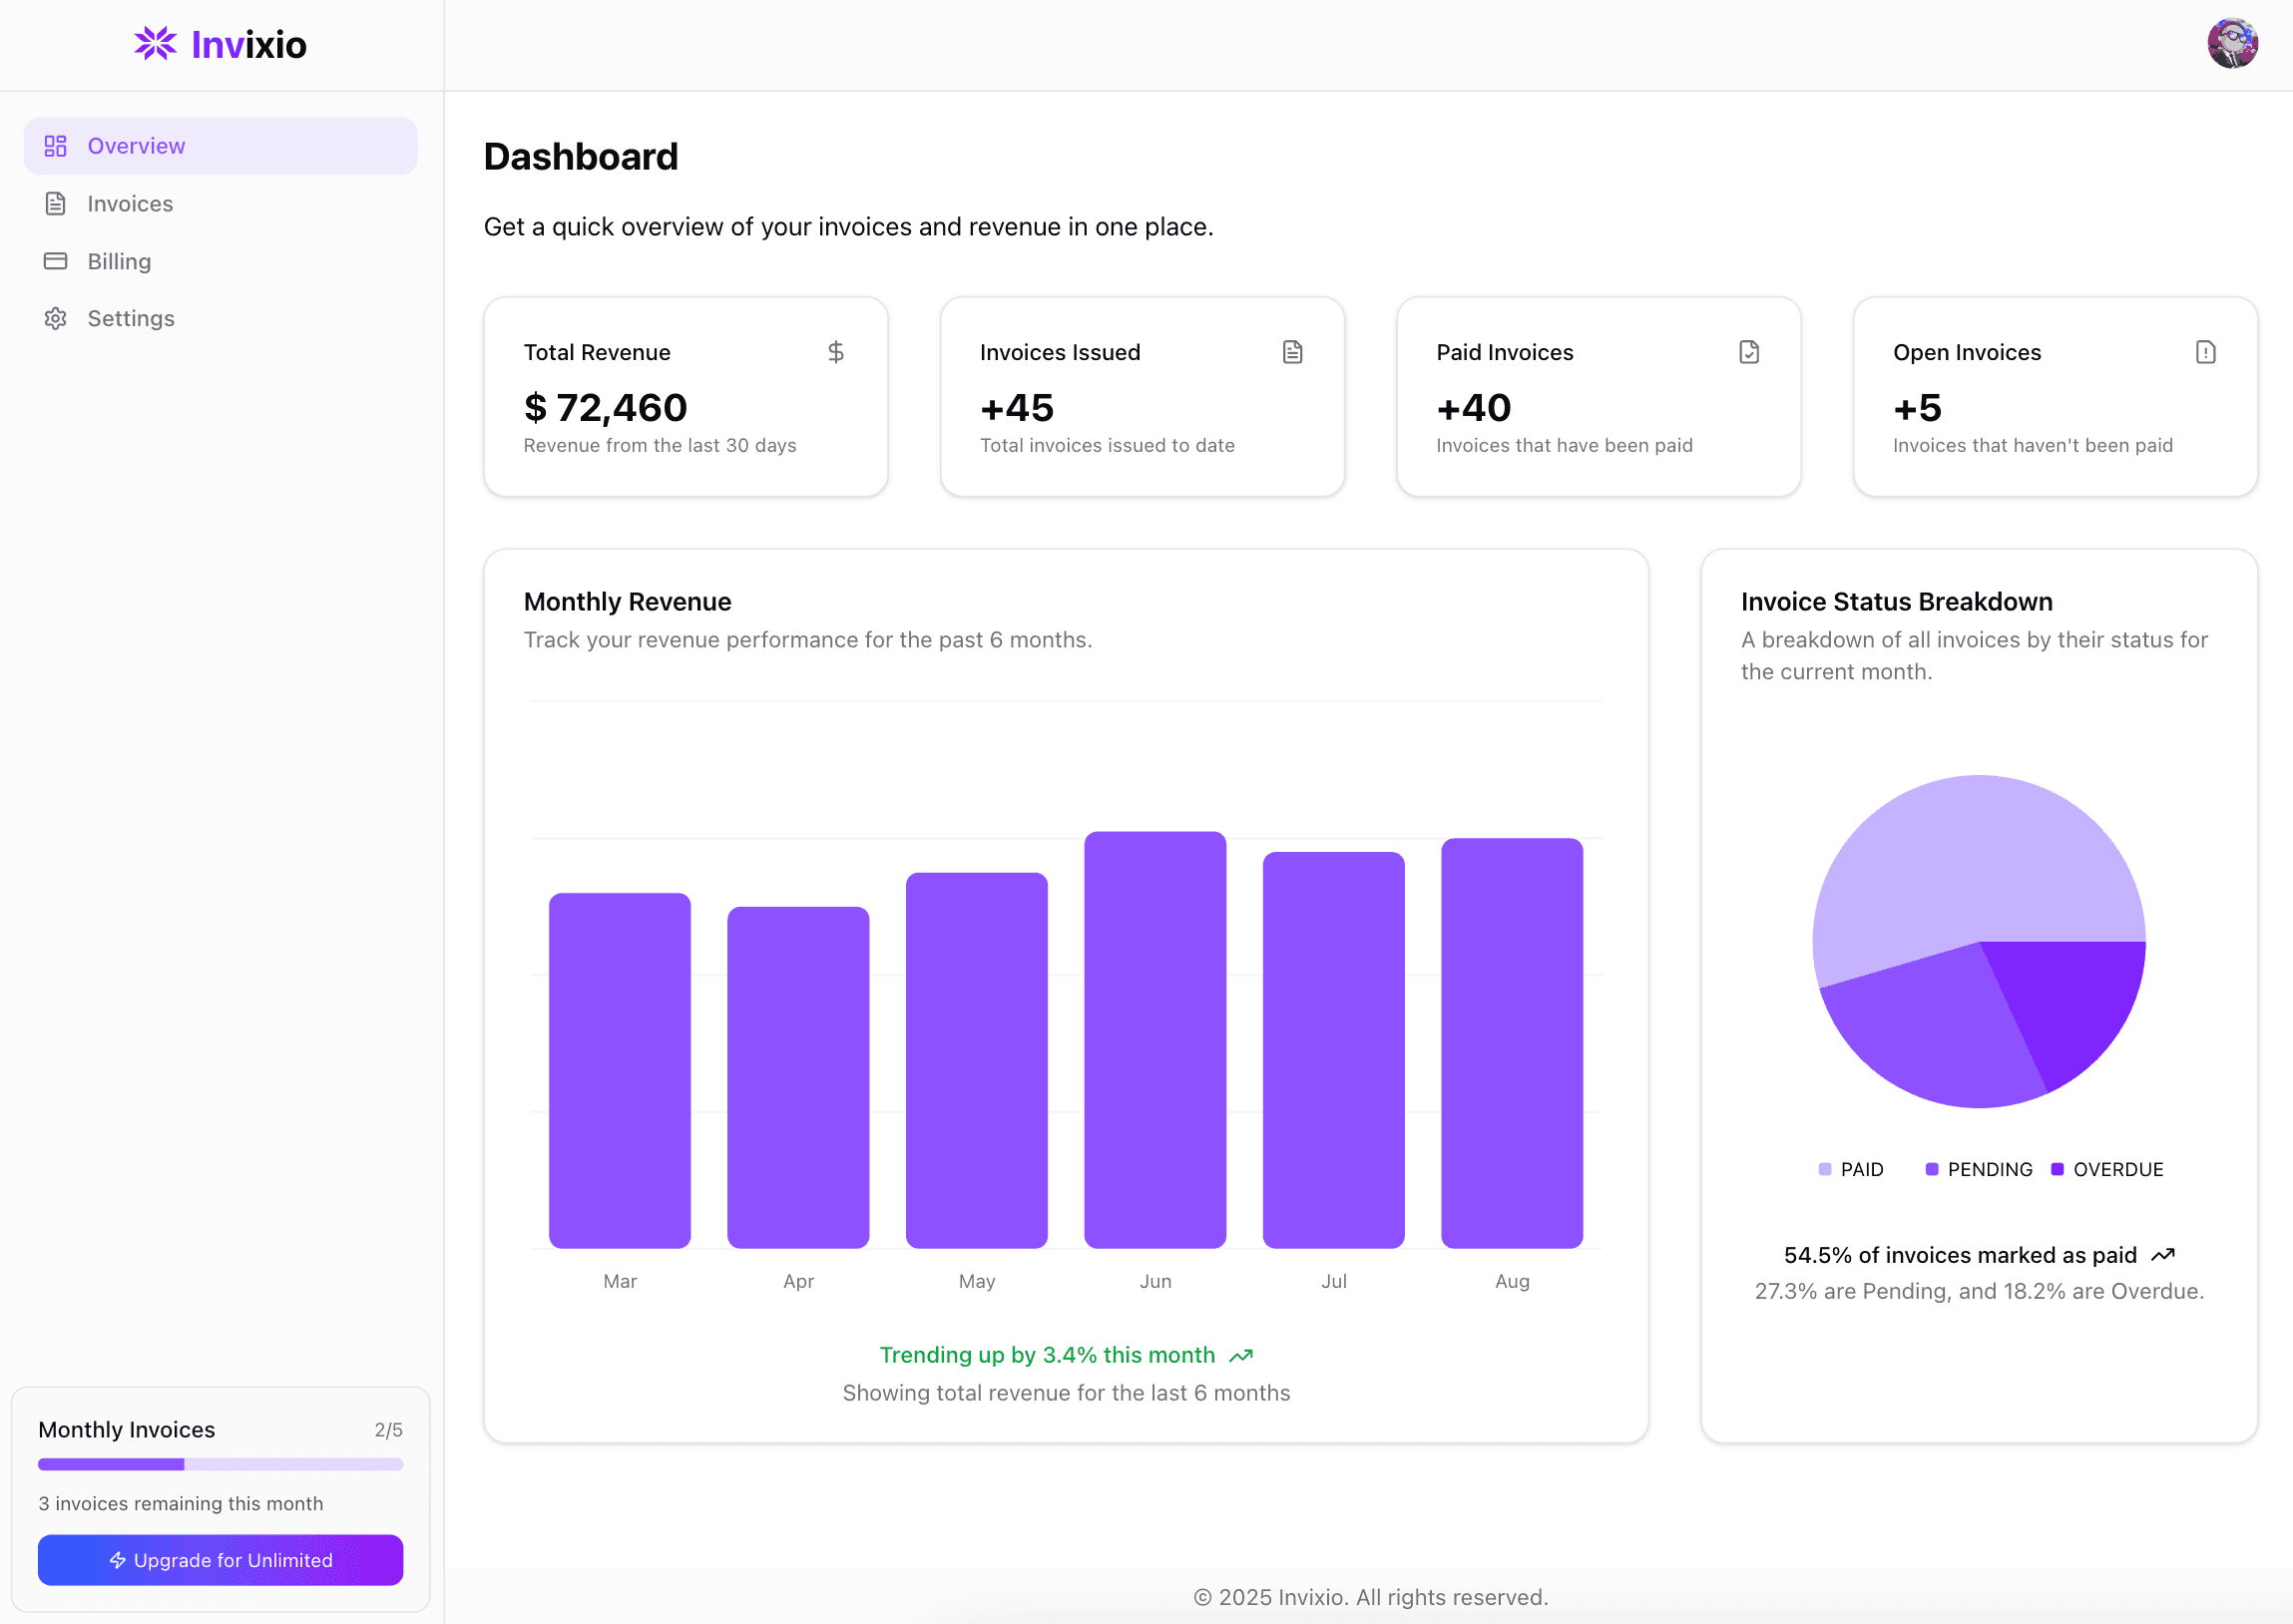Click the Invixio star logo icon

point(155,44)
